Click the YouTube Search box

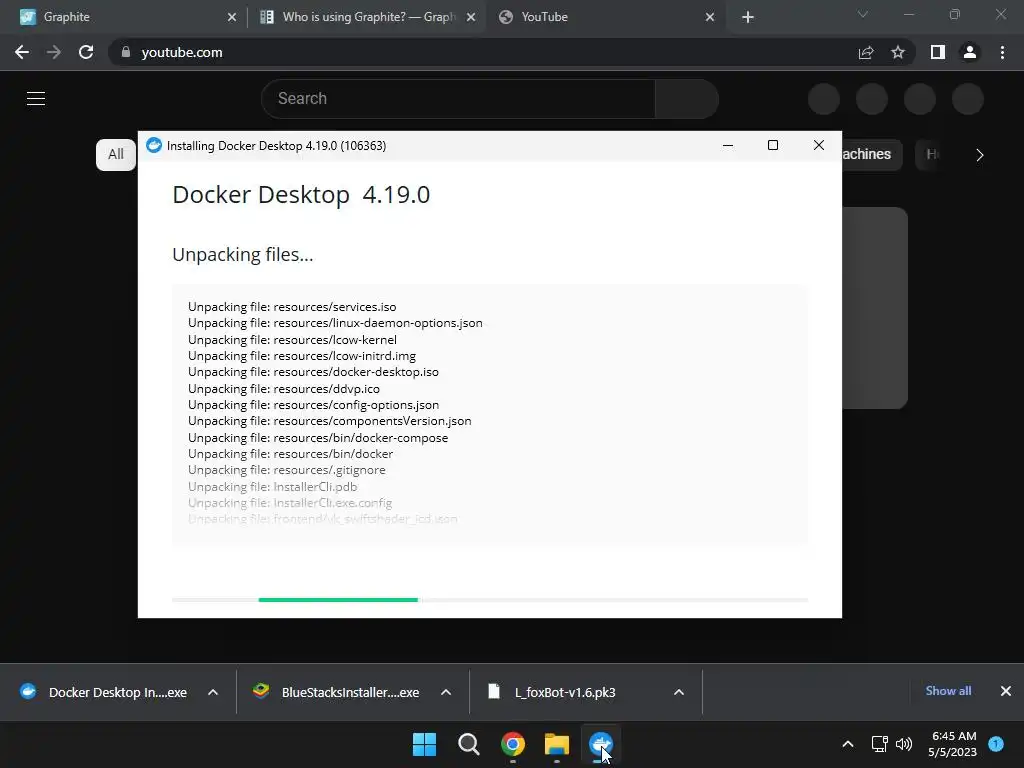point(458,99)
